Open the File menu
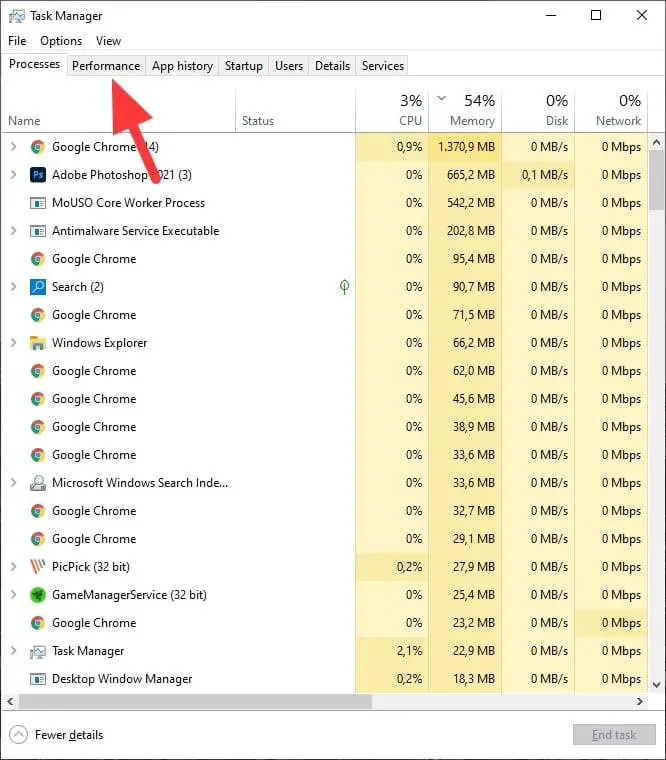This screenshot has width=666, height=760. pyautogui.click(x=17, y=41)
